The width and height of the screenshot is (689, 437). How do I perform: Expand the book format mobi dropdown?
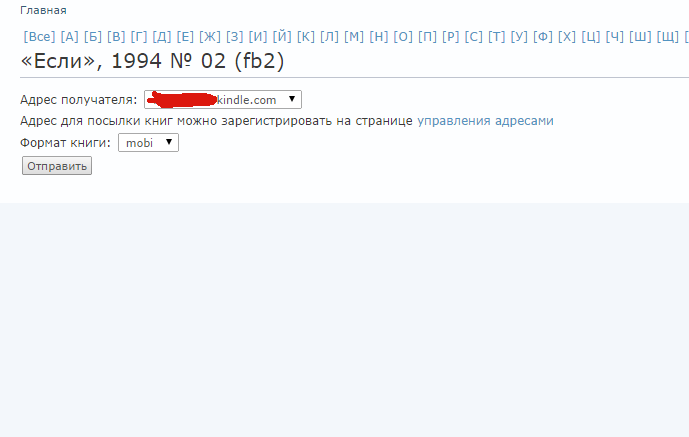tap(149, 143)
